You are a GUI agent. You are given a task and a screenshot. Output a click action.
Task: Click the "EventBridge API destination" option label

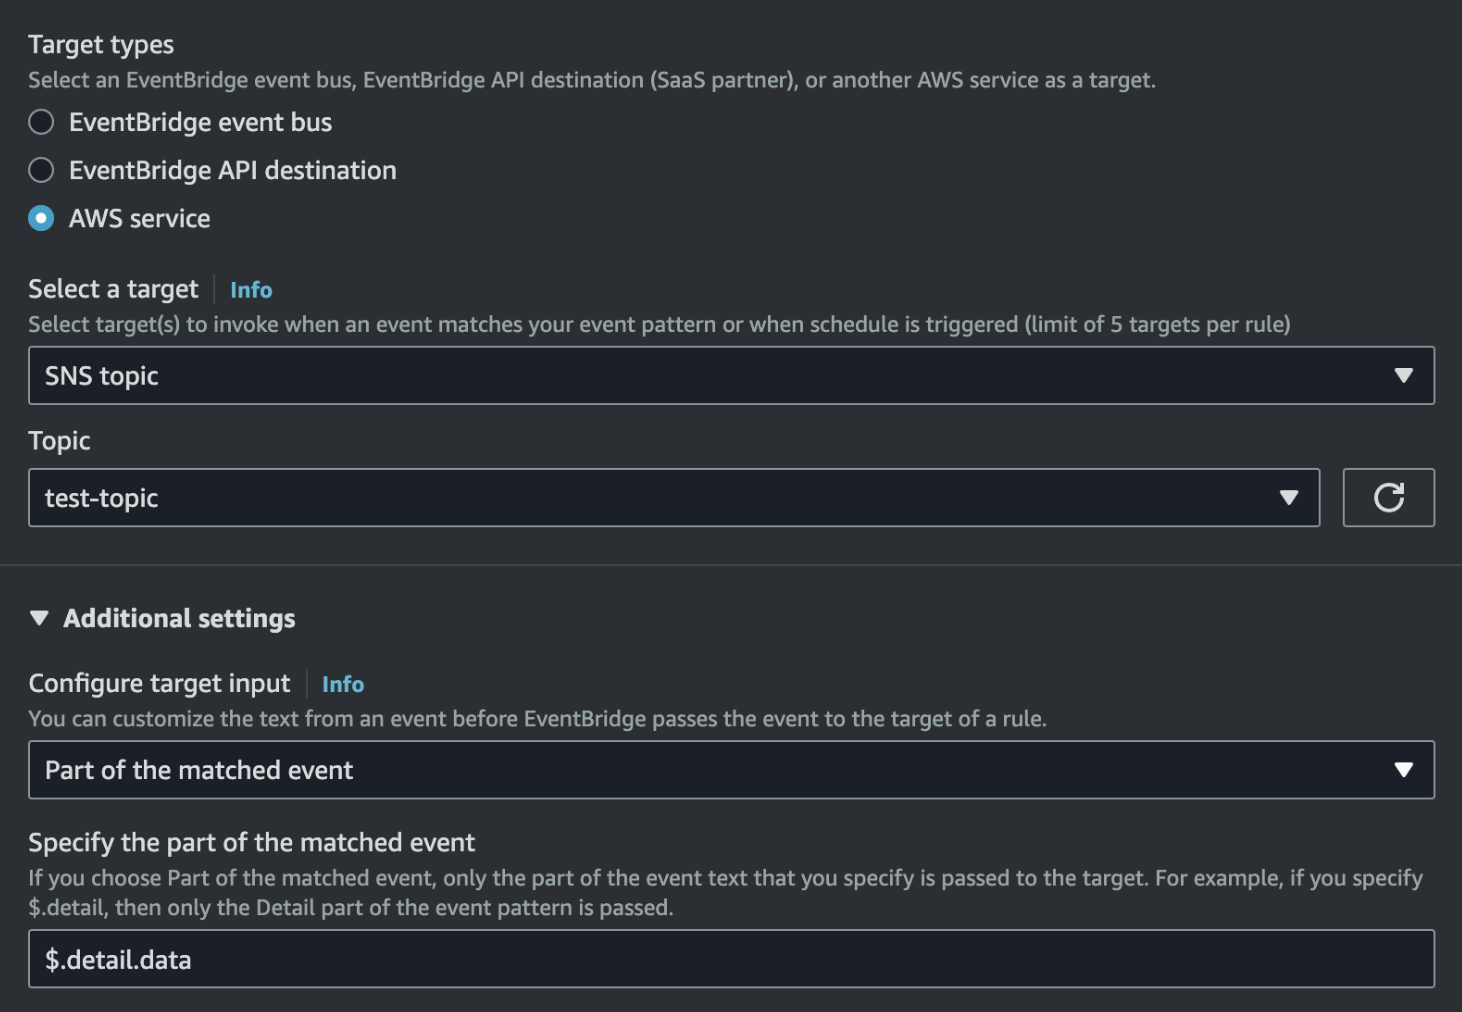tap(232, 170)
